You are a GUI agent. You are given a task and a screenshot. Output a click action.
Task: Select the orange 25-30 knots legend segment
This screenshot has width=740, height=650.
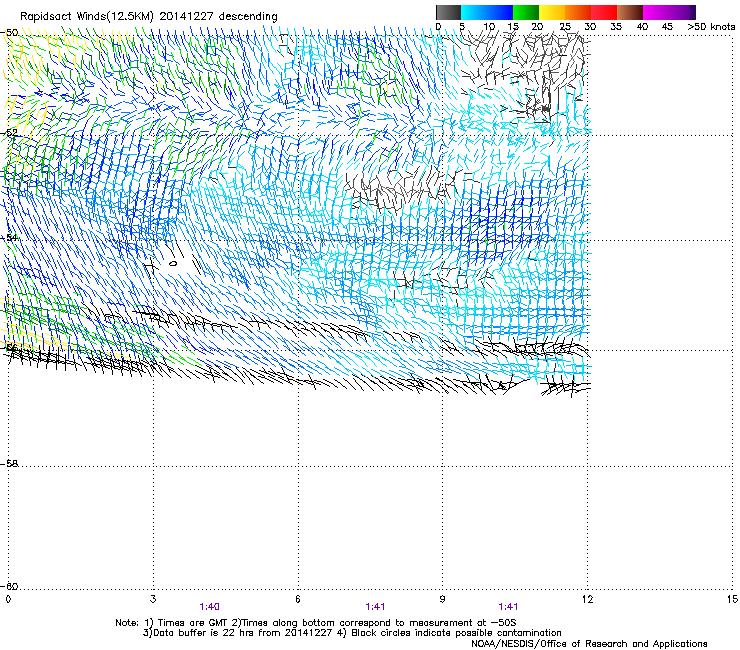pos(578,12)
